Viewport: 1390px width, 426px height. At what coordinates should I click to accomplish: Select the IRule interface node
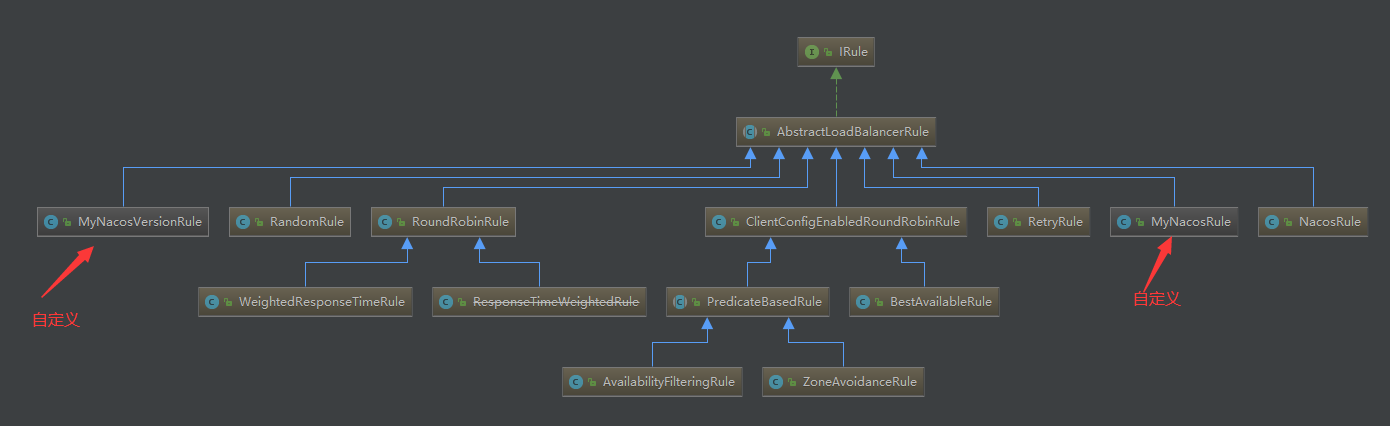836,52
